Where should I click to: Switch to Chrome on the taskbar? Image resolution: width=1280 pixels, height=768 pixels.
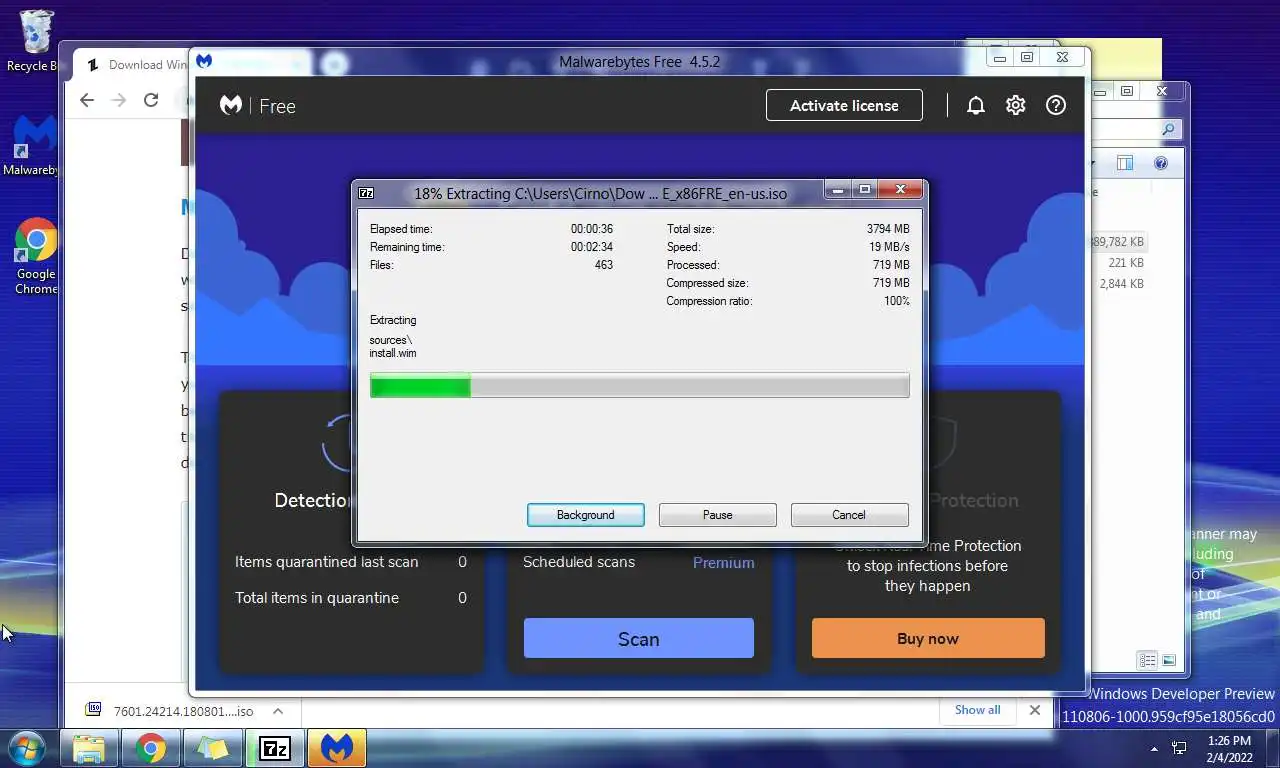click(151, 748)
